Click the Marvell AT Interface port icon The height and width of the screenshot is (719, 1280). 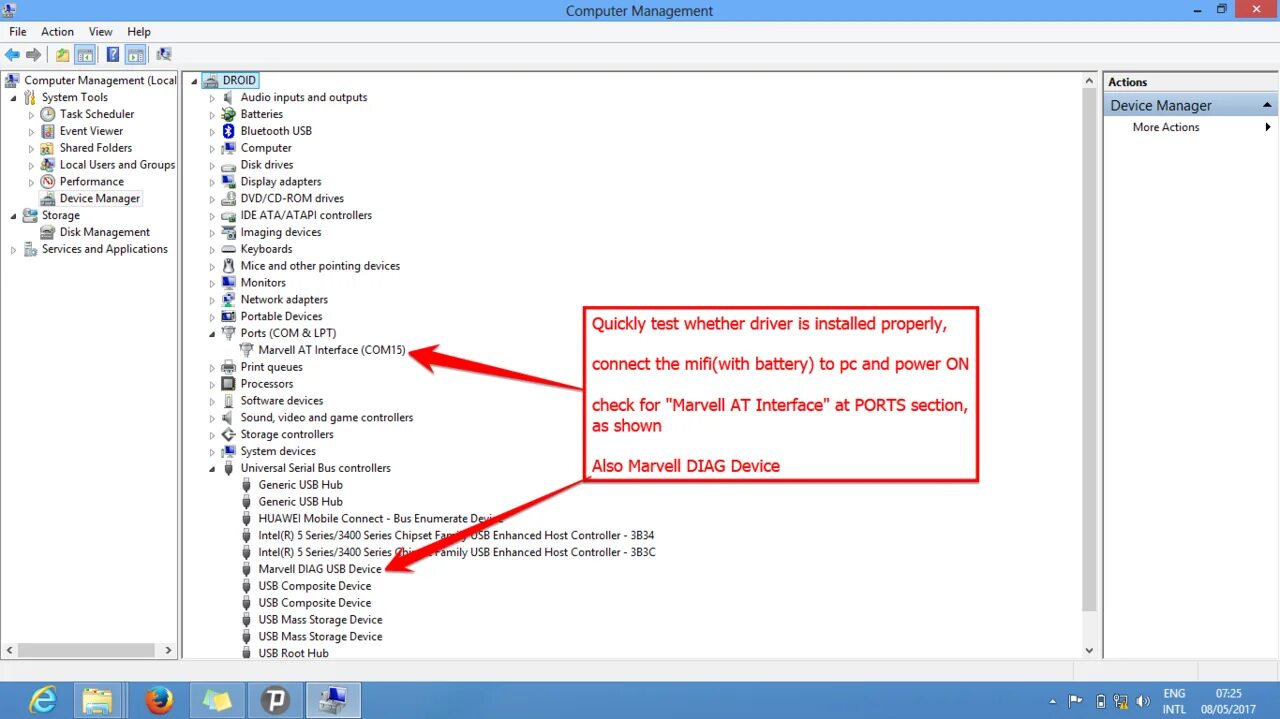(x=247, y=350)
